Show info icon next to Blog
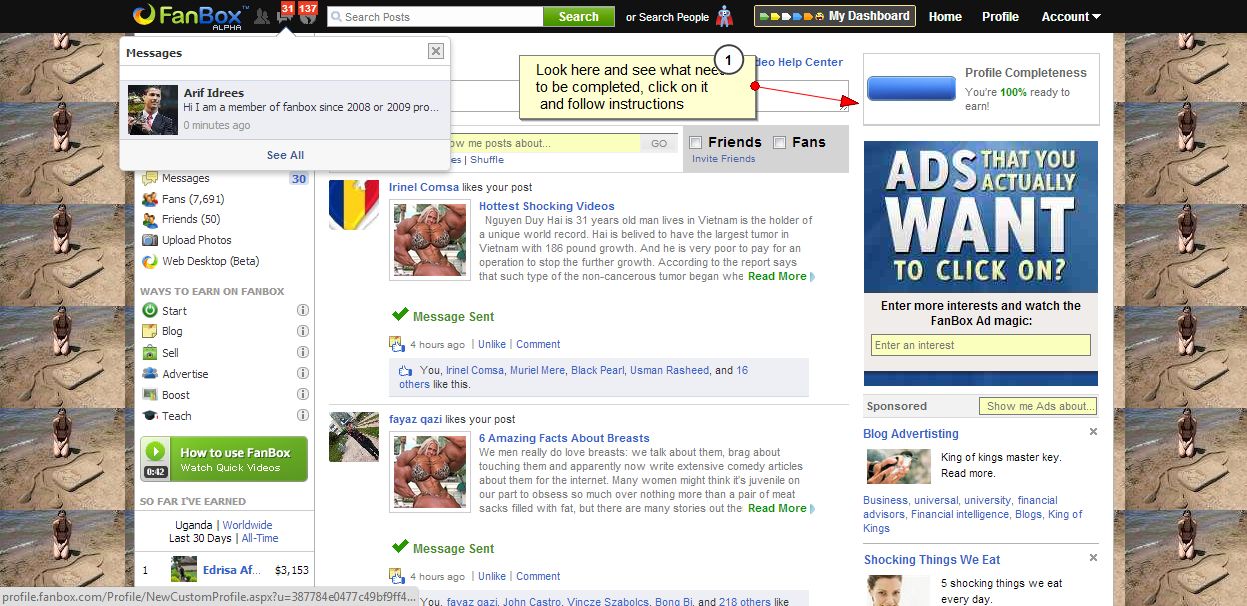 pyautogui.click(x=303, y=332)
